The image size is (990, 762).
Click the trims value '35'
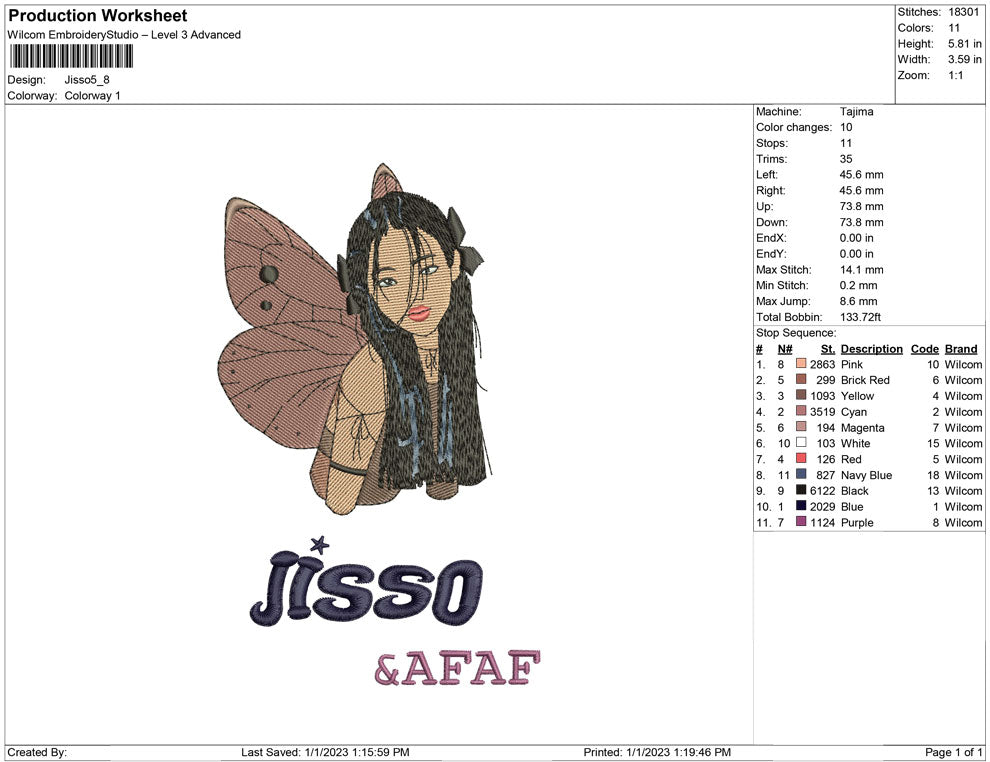pos(846,159)
